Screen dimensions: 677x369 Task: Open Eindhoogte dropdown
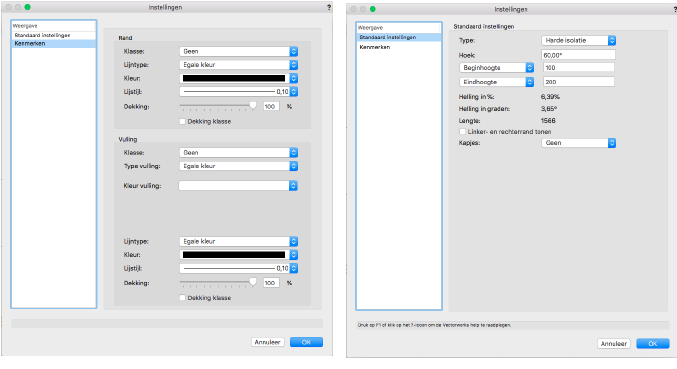(x=497, y=82)
